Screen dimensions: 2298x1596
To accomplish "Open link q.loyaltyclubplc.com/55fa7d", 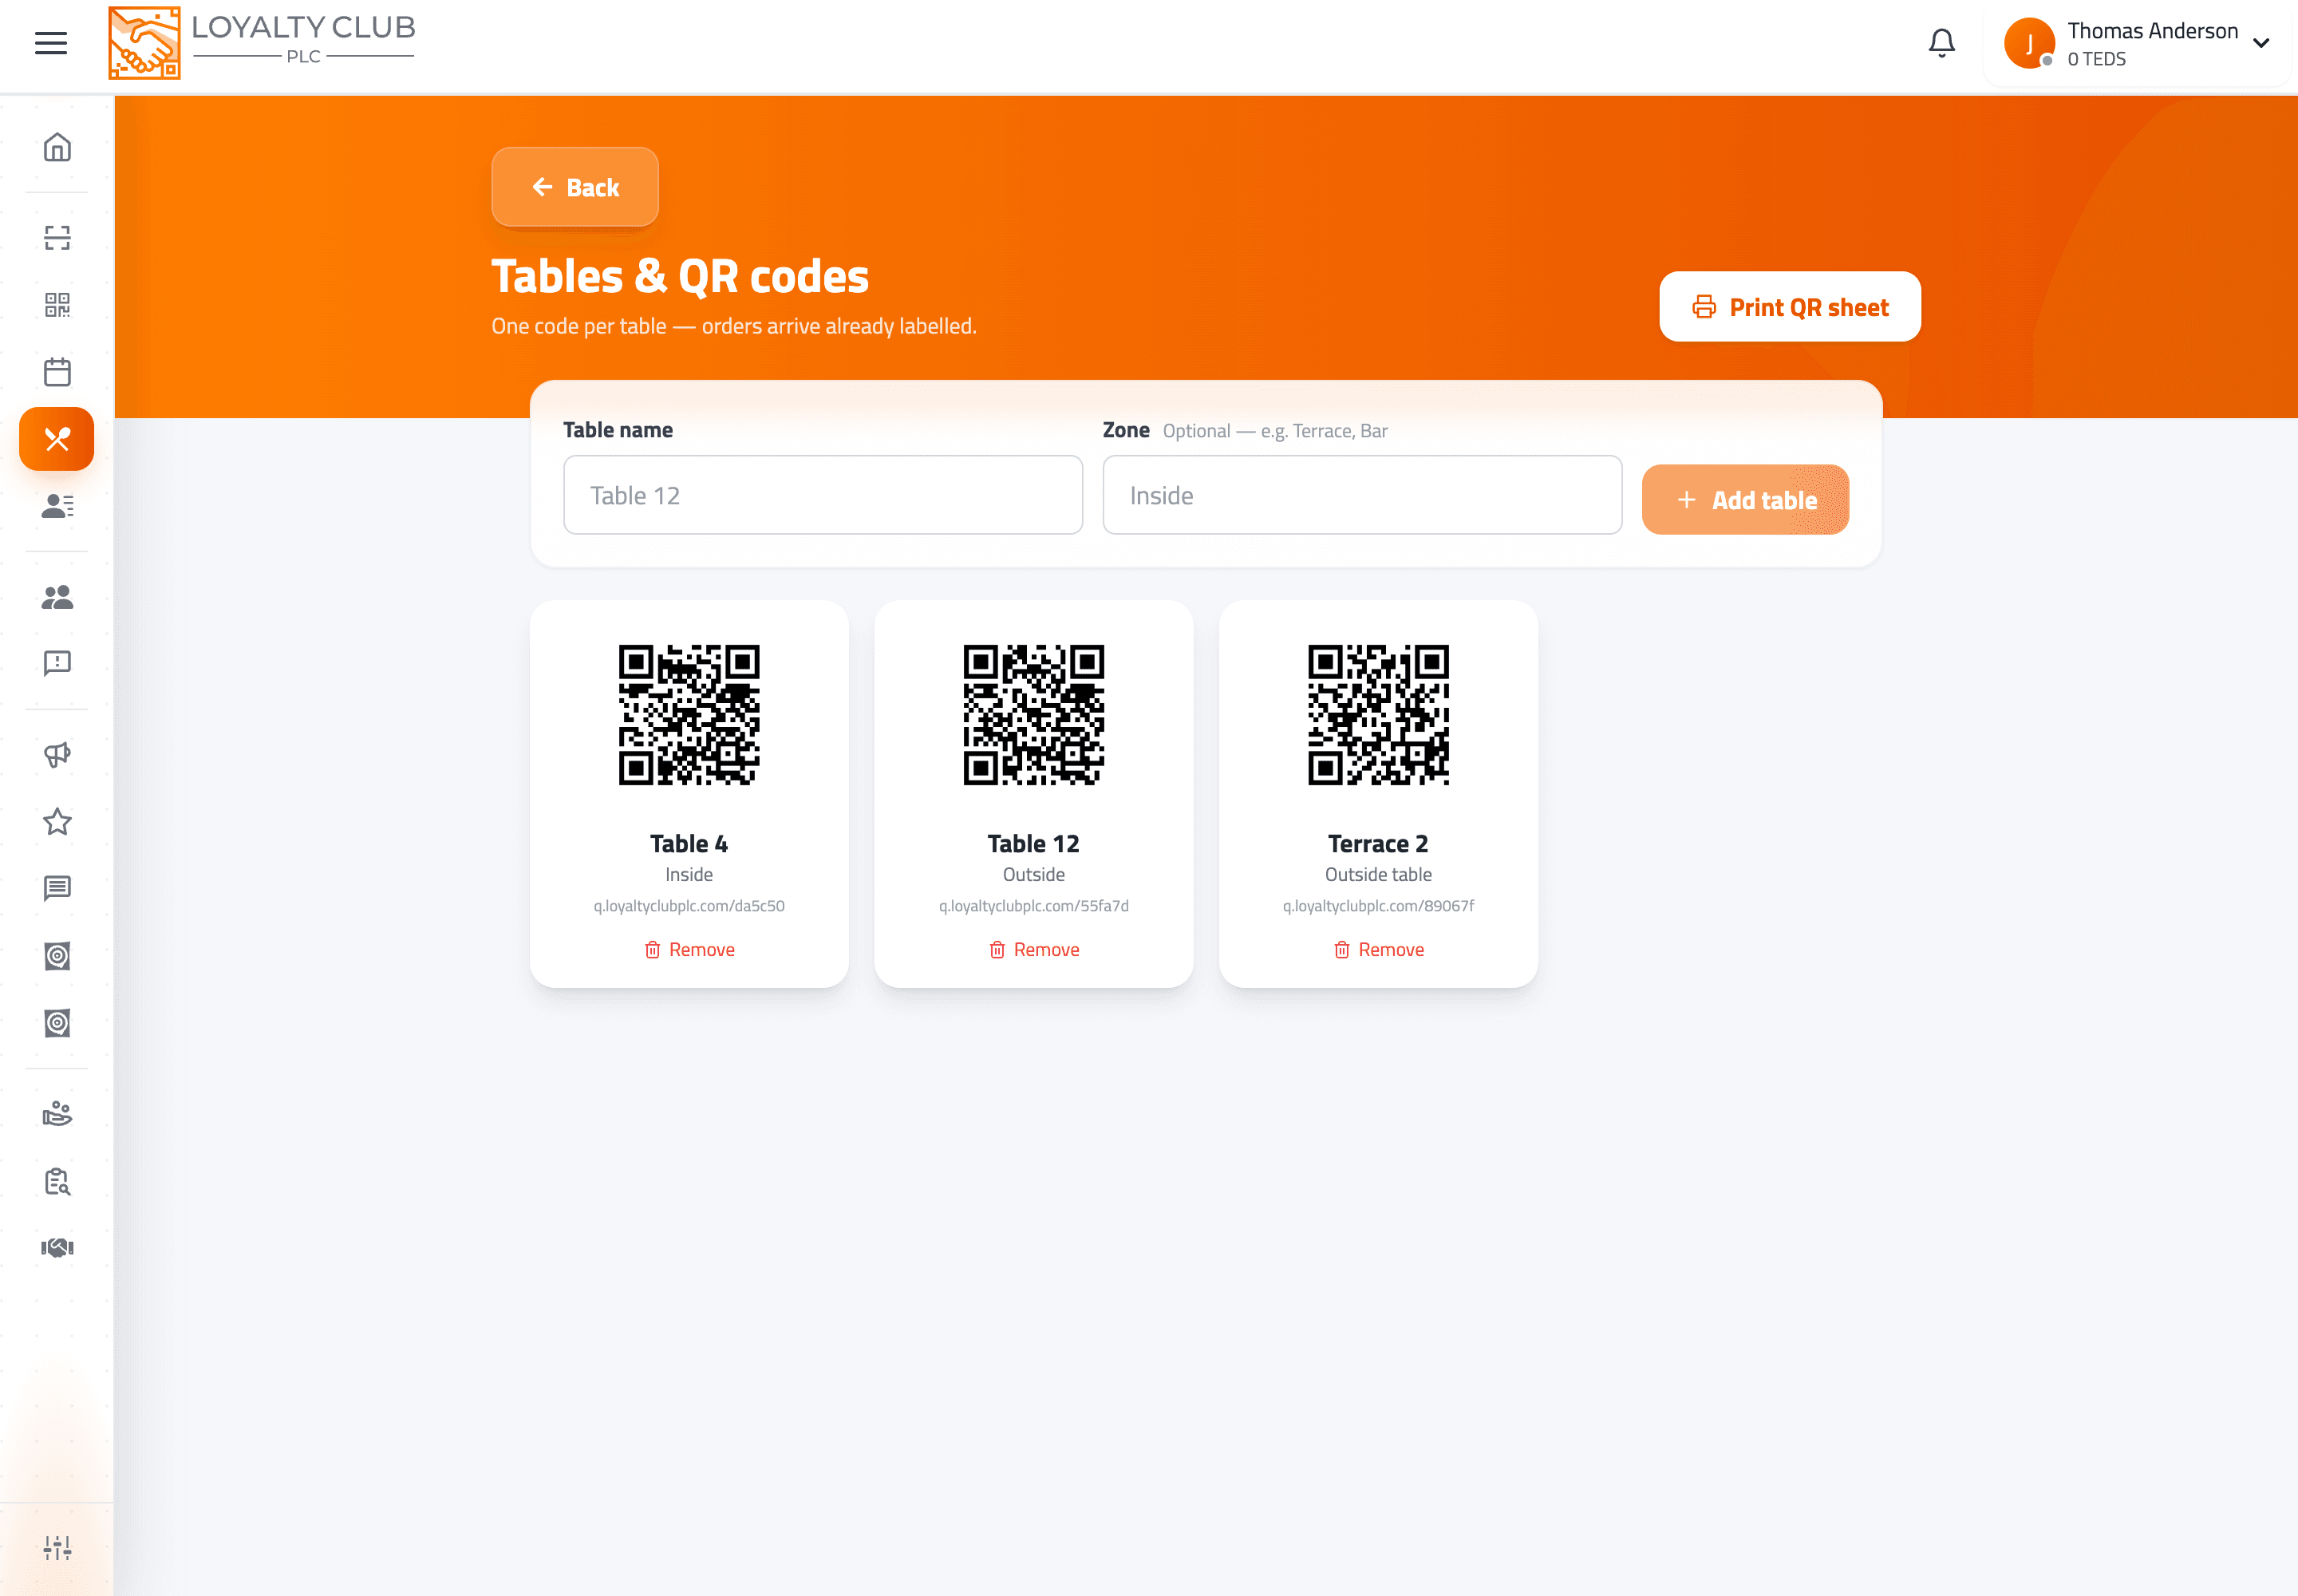I will (1033, 906).
